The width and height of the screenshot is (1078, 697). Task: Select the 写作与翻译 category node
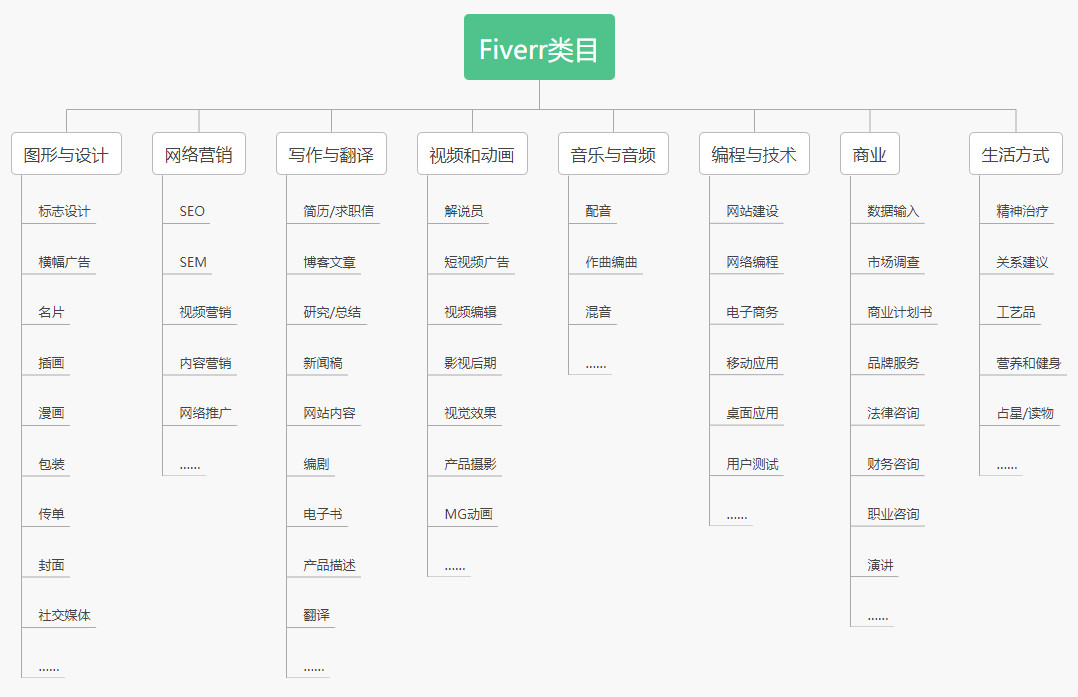point(331,154)
